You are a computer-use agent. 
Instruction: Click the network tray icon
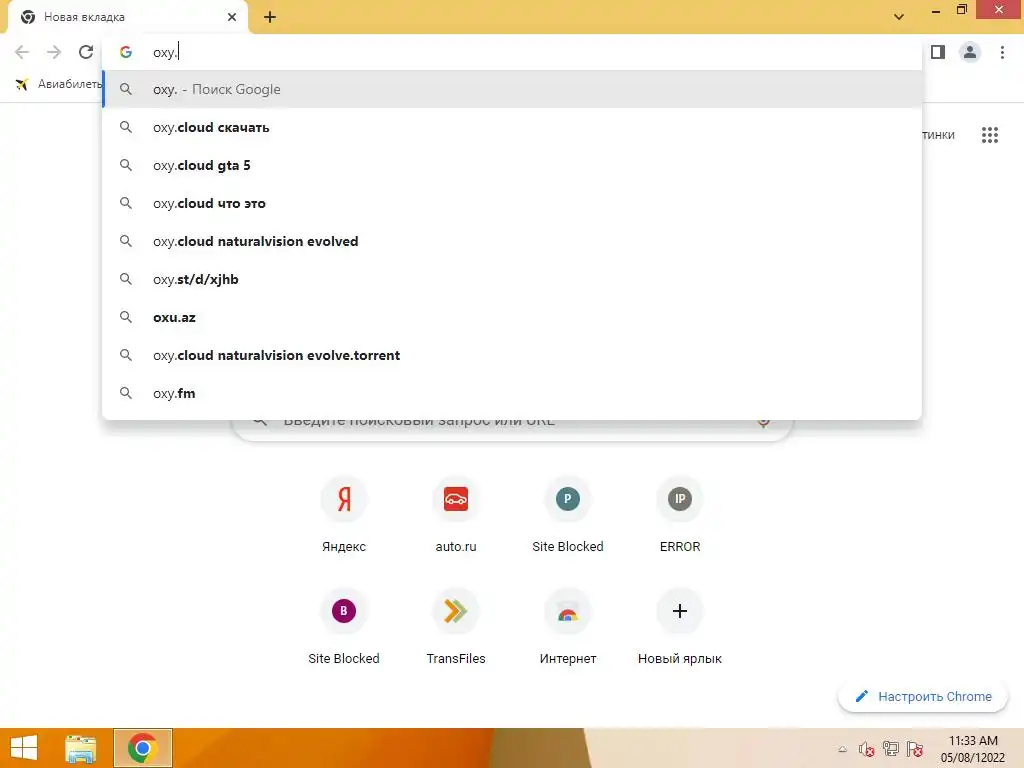point(890,749)
